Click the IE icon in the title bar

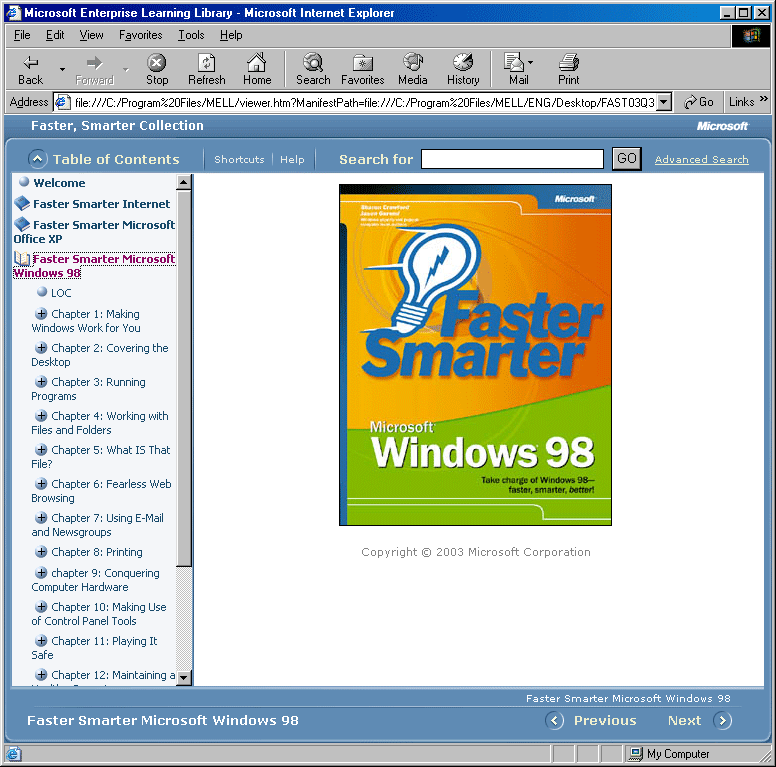(x=13, y=12)
